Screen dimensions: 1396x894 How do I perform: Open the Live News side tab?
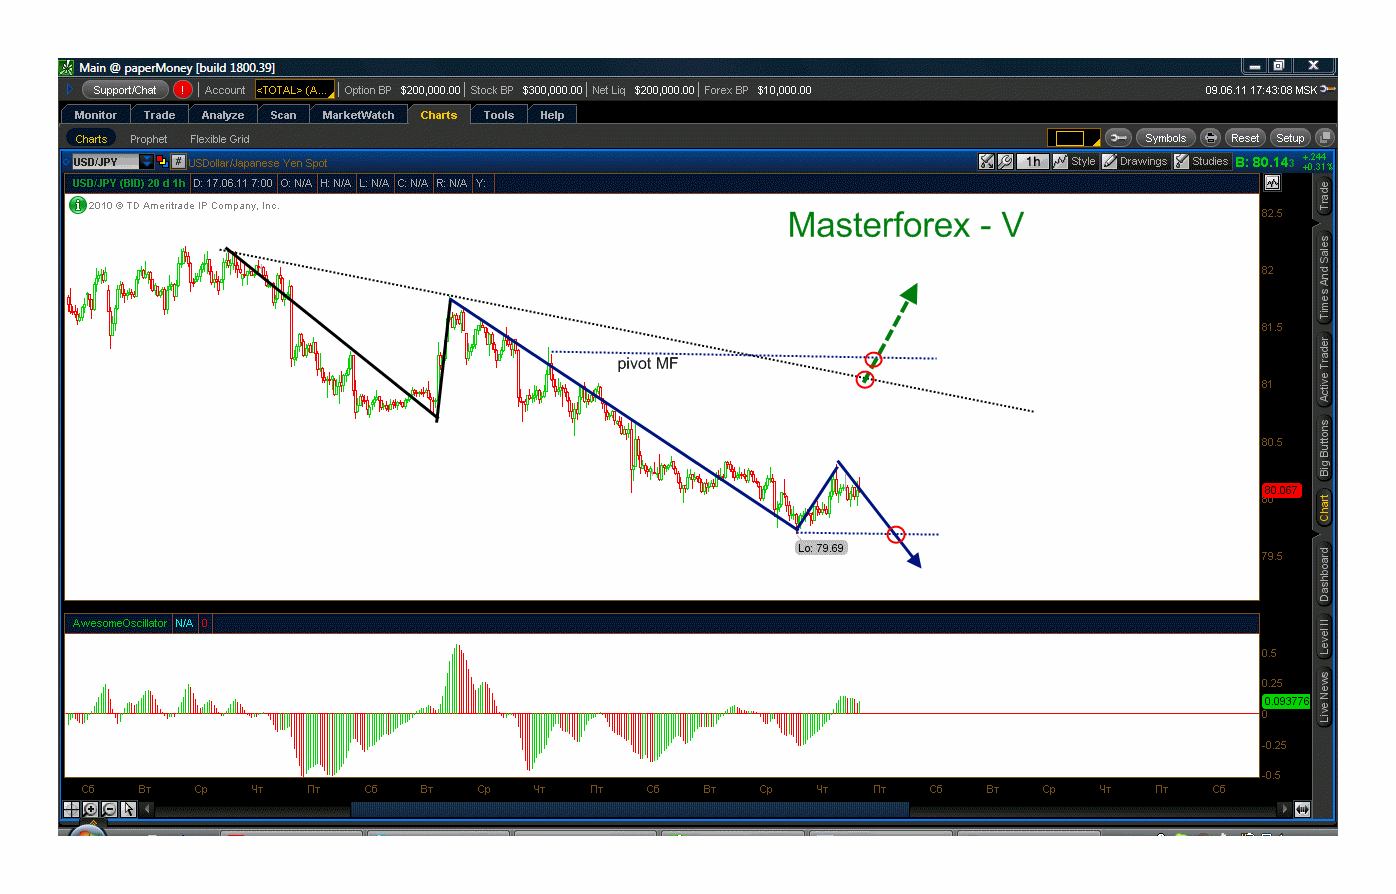click(x=1324, y=697)
